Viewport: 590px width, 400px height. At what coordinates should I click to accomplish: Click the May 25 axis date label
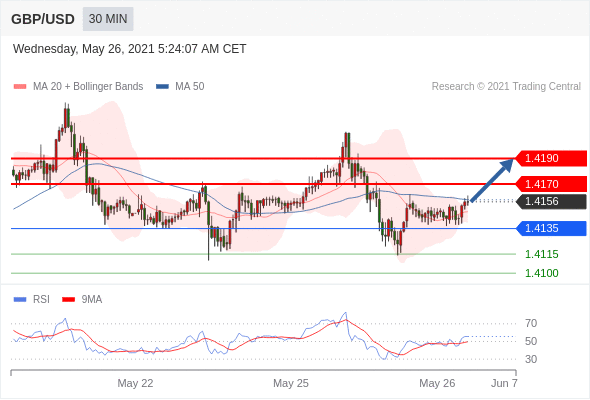pos(291,383)
